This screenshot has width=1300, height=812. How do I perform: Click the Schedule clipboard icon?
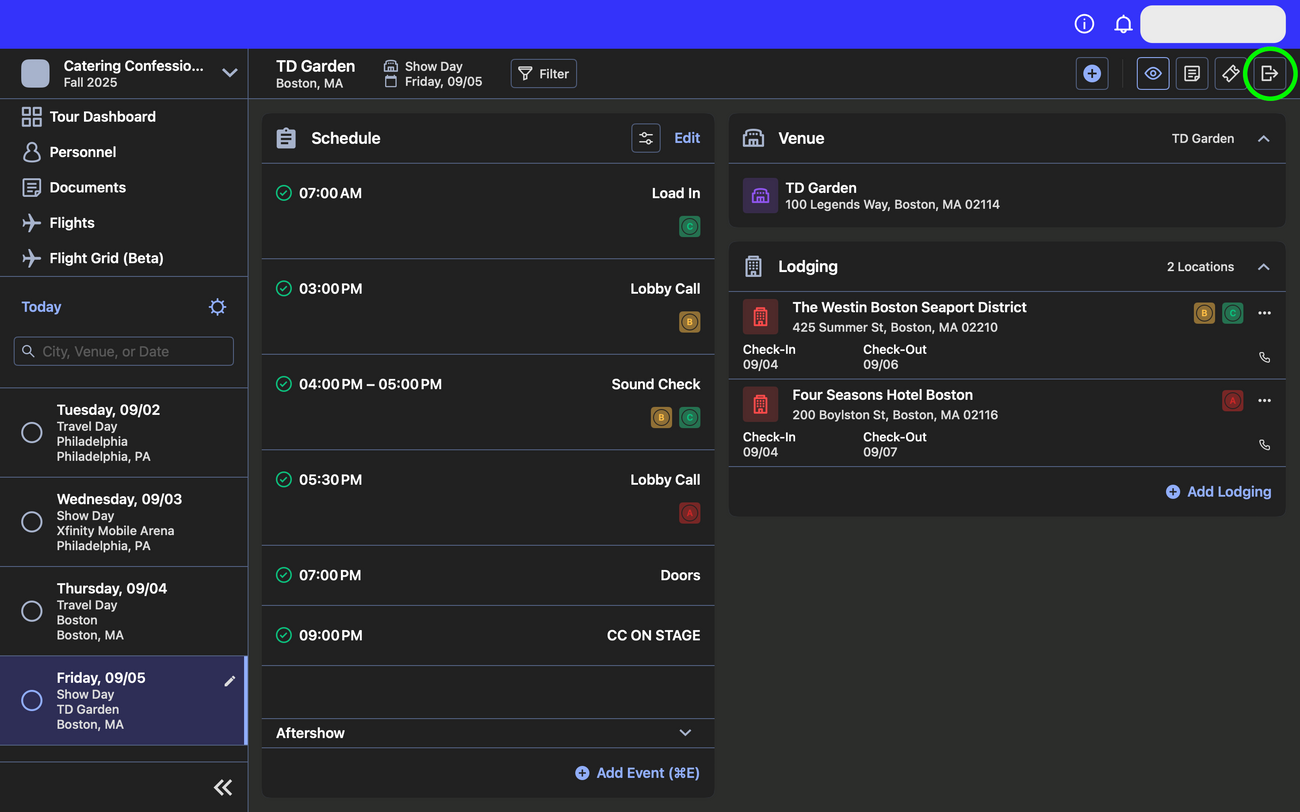click(x=286, y=138)
